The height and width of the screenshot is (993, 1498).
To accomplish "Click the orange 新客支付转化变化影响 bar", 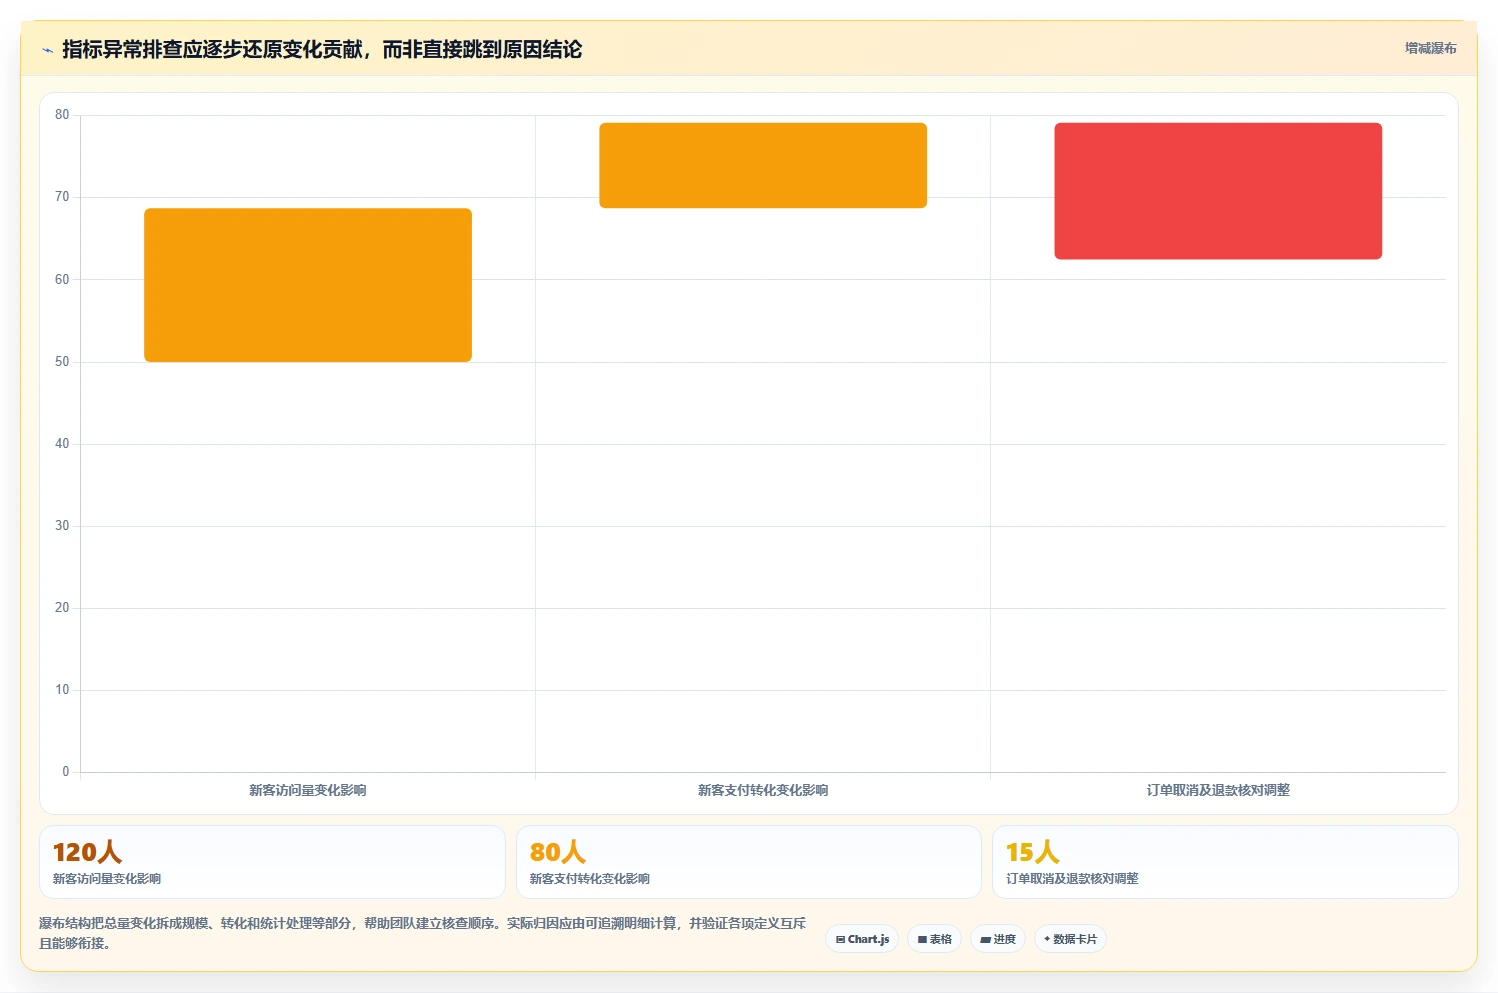I will pos(763,165).
